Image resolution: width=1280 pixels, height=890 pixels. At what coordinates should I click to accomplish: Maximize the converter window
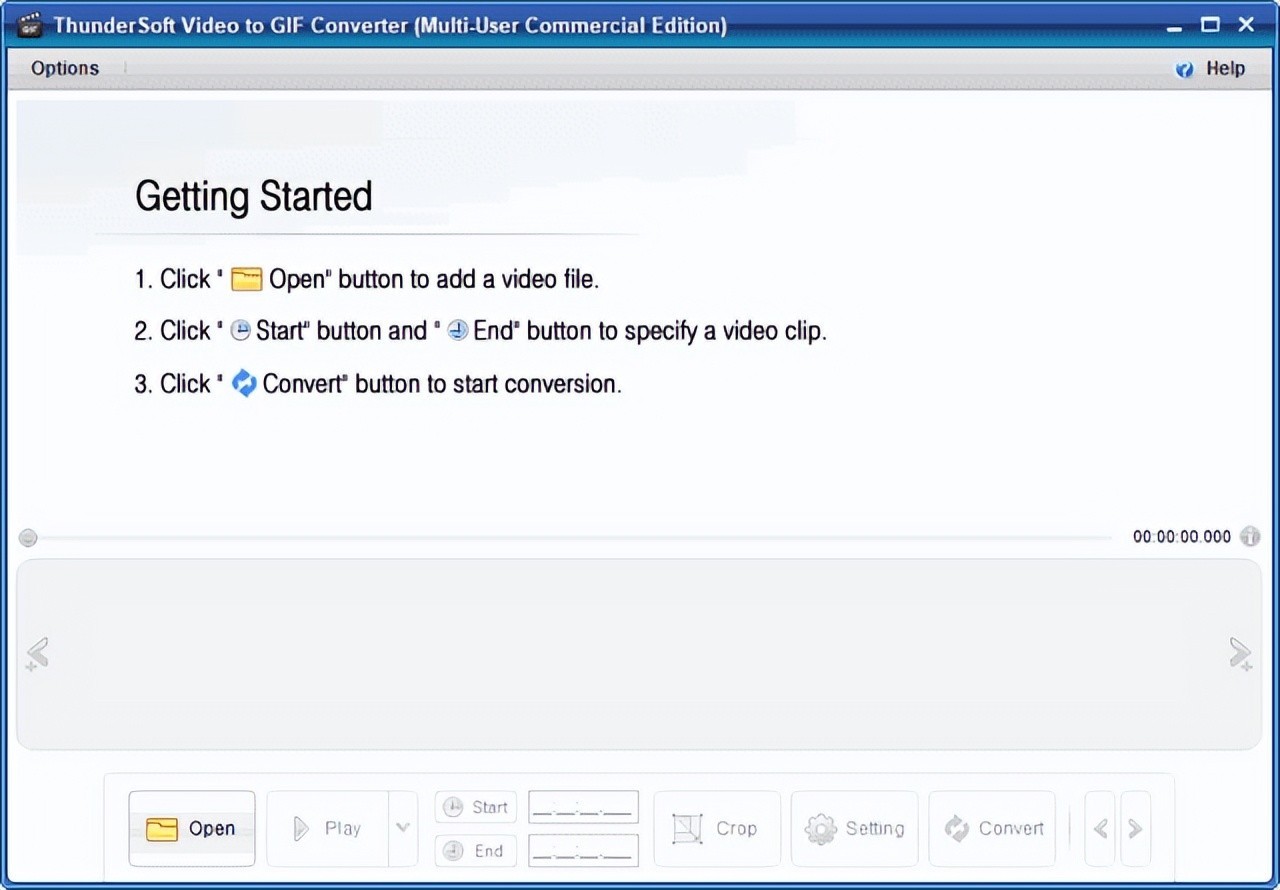(1210, 25)
